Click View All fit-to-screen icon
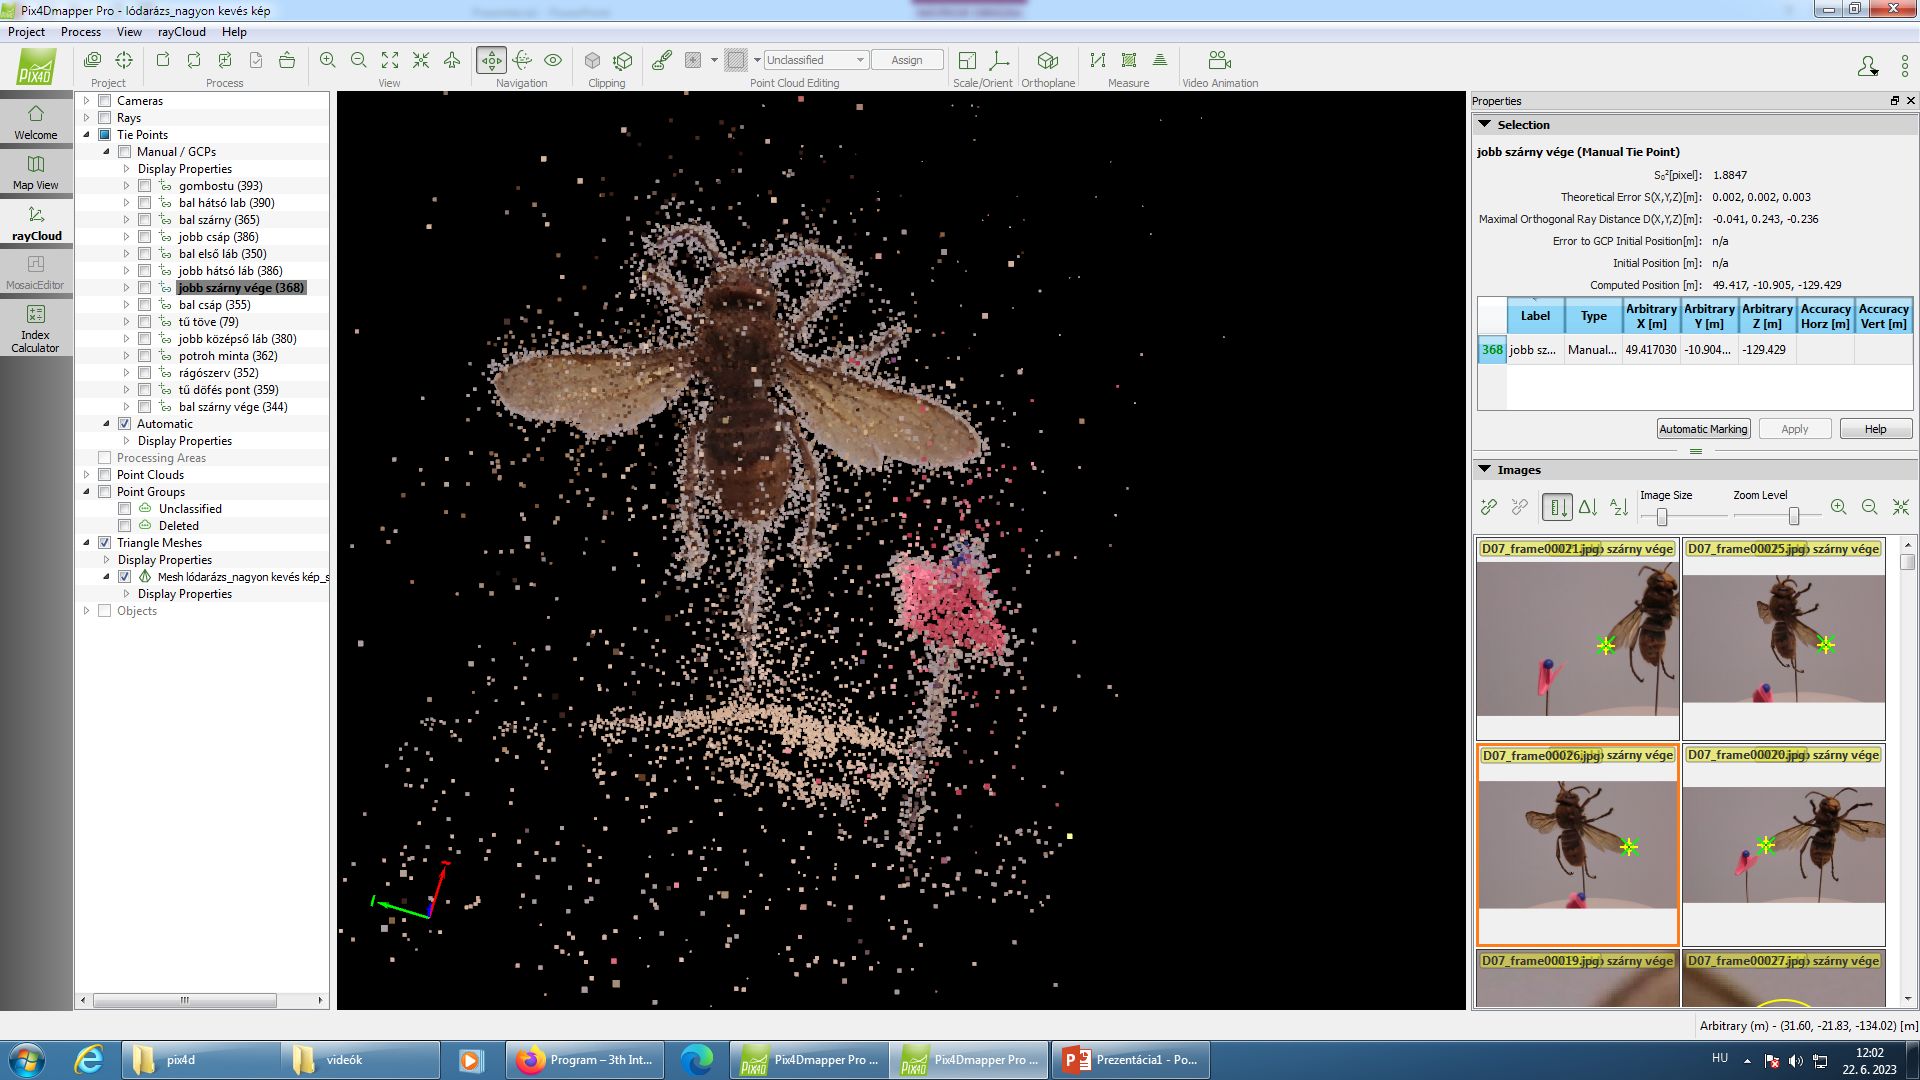This screenshot has width=1920, height=1080. click(390, 60)
